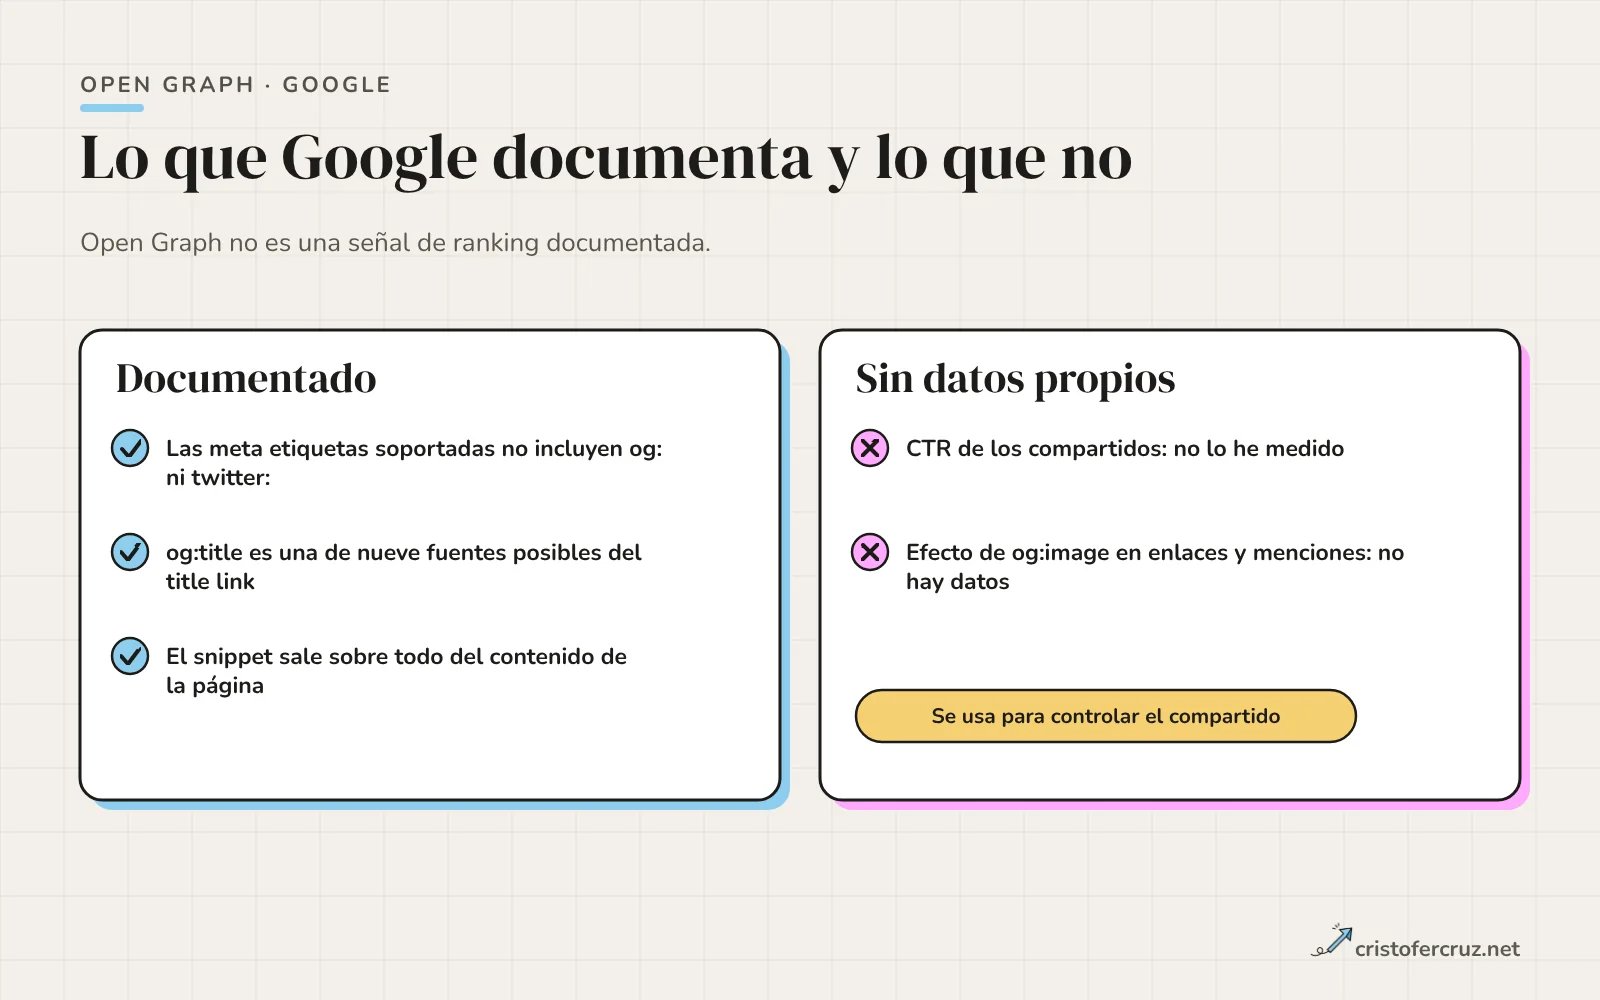Click the text 'Efecto de og:image en enlaces y menciones'
This screenshot has width=1600, height=1000.
click(x=1138, y=552)
